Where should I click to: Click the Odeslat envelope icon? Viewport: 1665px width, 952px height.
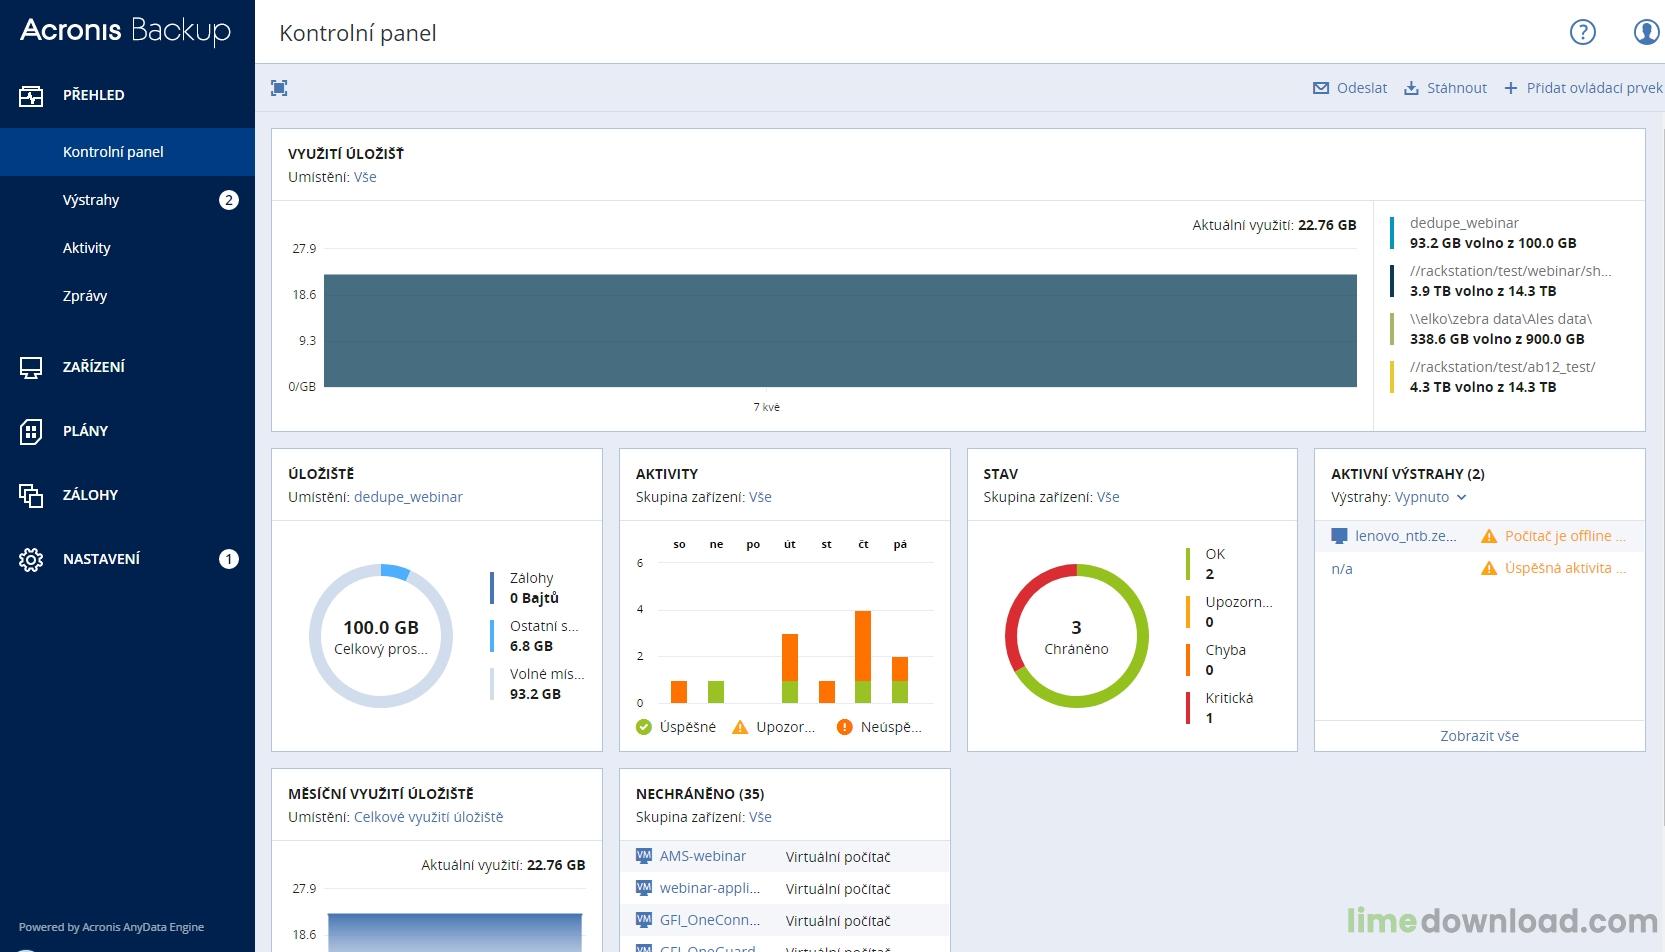pos(1321,88)
